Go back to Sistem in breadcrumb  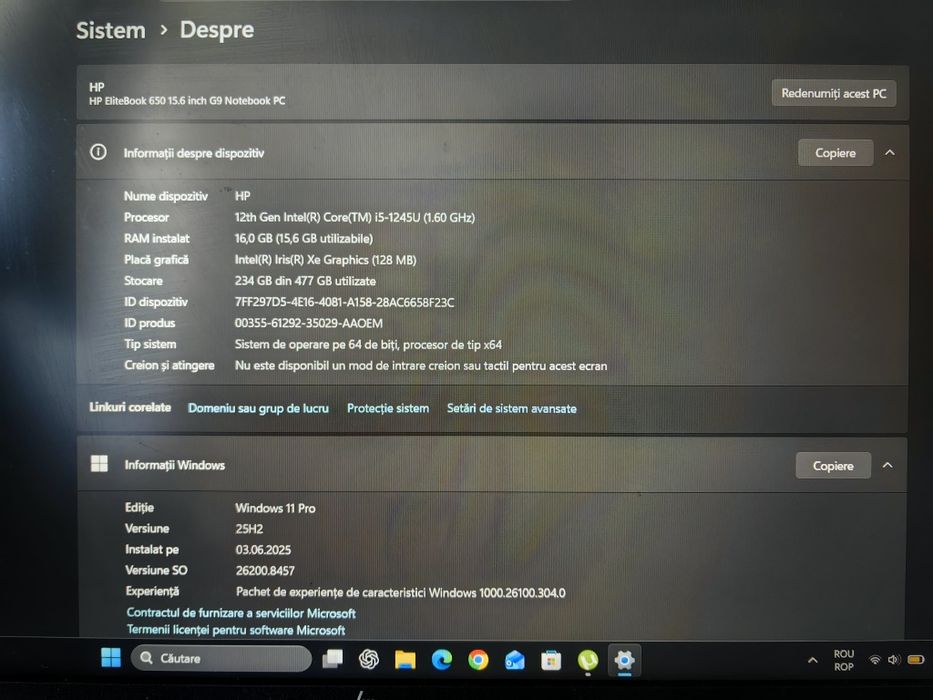[111, 30]
